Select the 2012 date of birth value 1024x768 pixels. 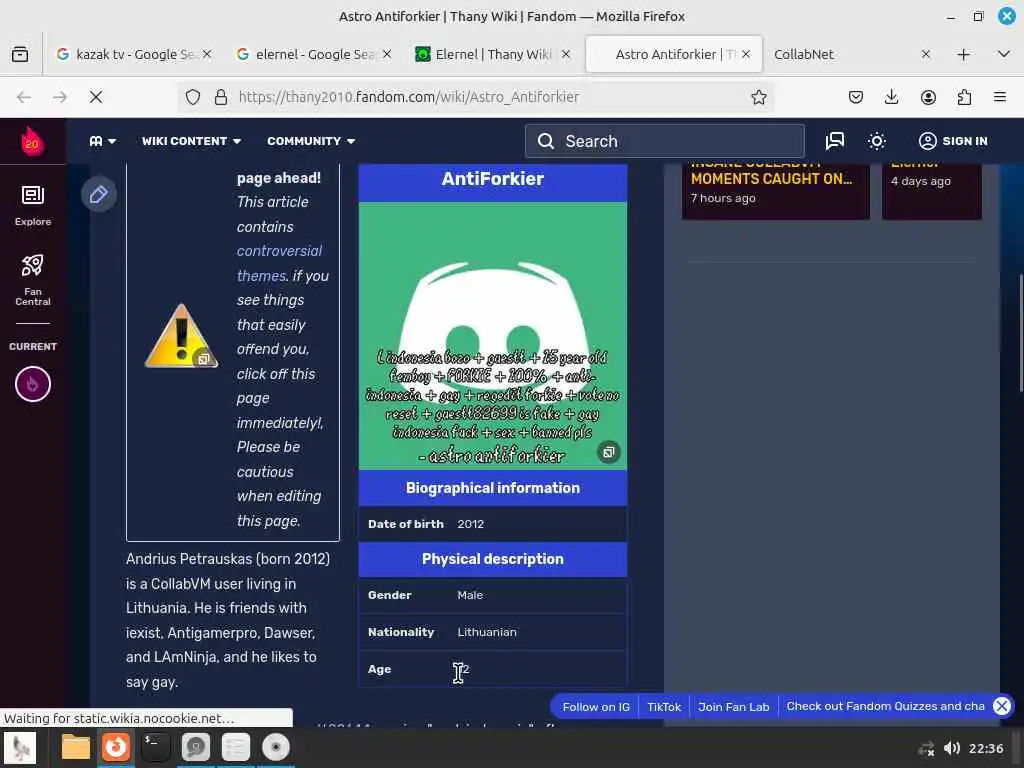pyautogui.click(x=470, y=524)
